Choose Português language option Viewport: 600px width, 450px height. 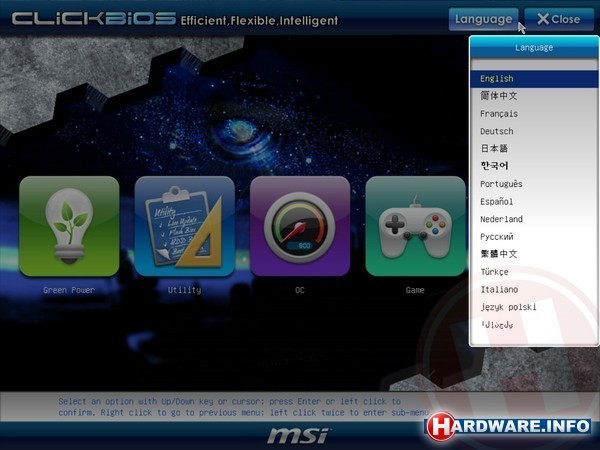pos(534,184)
